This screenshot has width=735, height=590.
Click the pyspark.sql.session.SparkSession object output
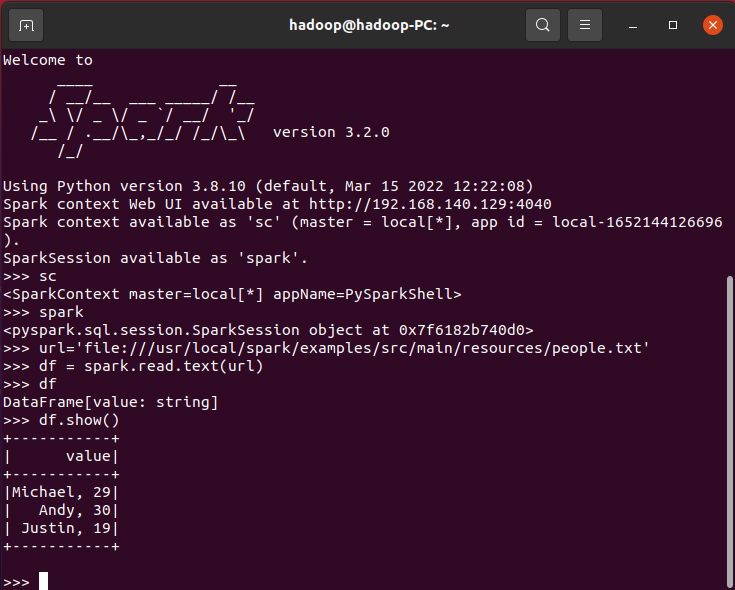(x=268, y=330)
